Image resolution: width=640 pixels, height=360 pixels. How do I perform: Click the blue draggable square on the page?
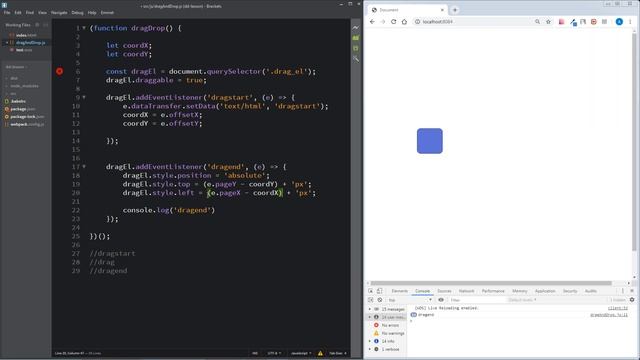pos(429,141)
